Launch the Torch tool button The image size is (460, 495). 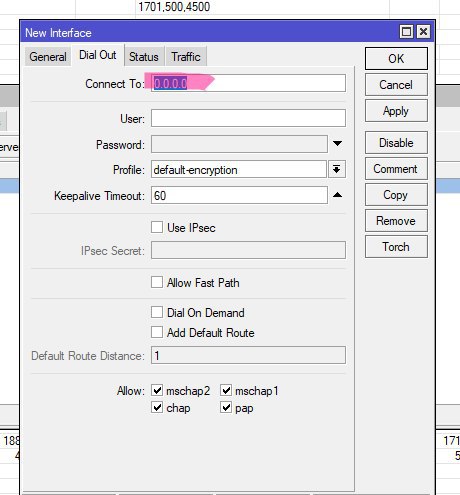coord(396,247)
